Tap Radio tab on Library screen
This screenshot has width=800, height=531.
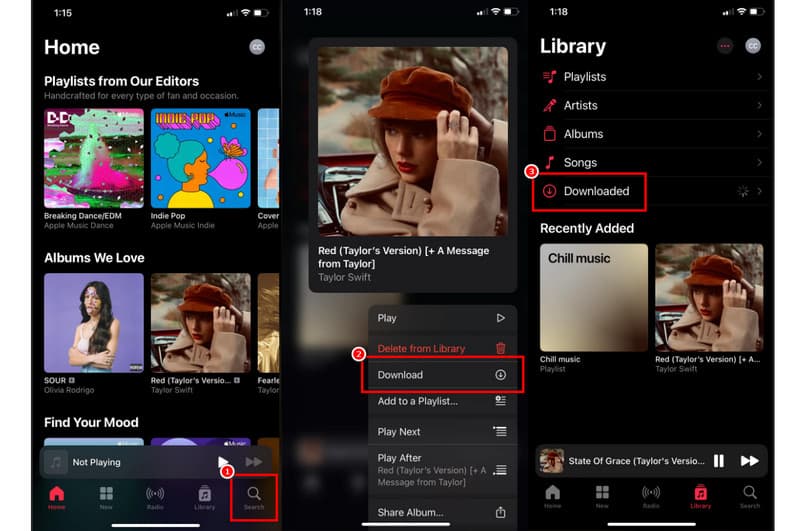coord(651,497)
